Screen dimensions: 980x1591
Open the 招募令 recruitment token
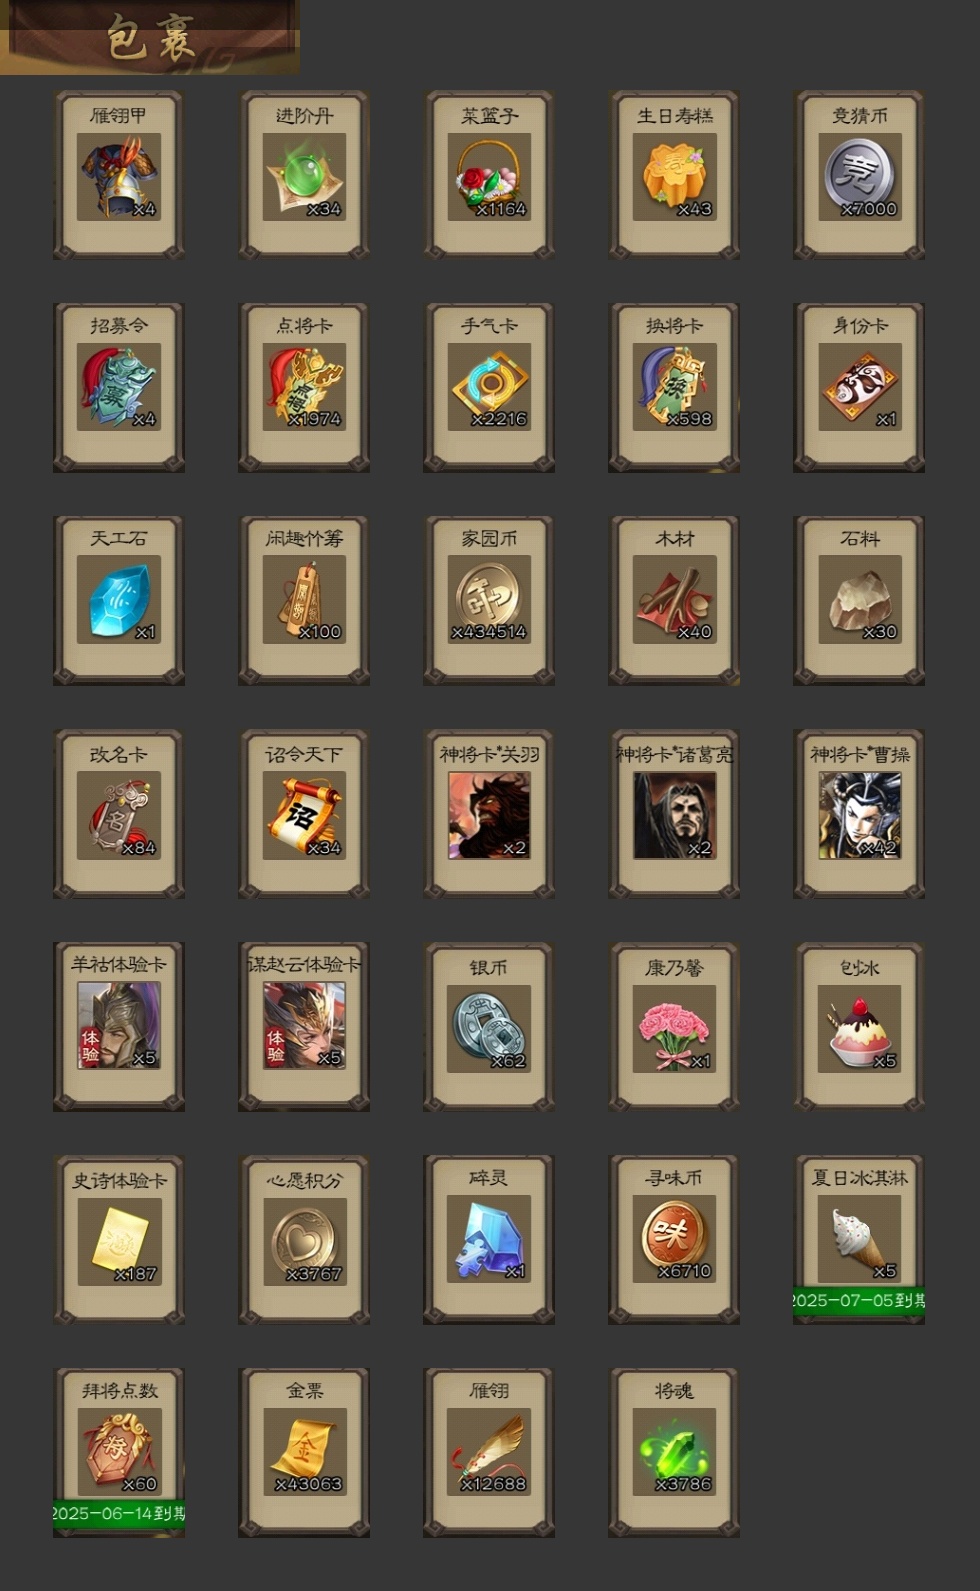[119, 388]
